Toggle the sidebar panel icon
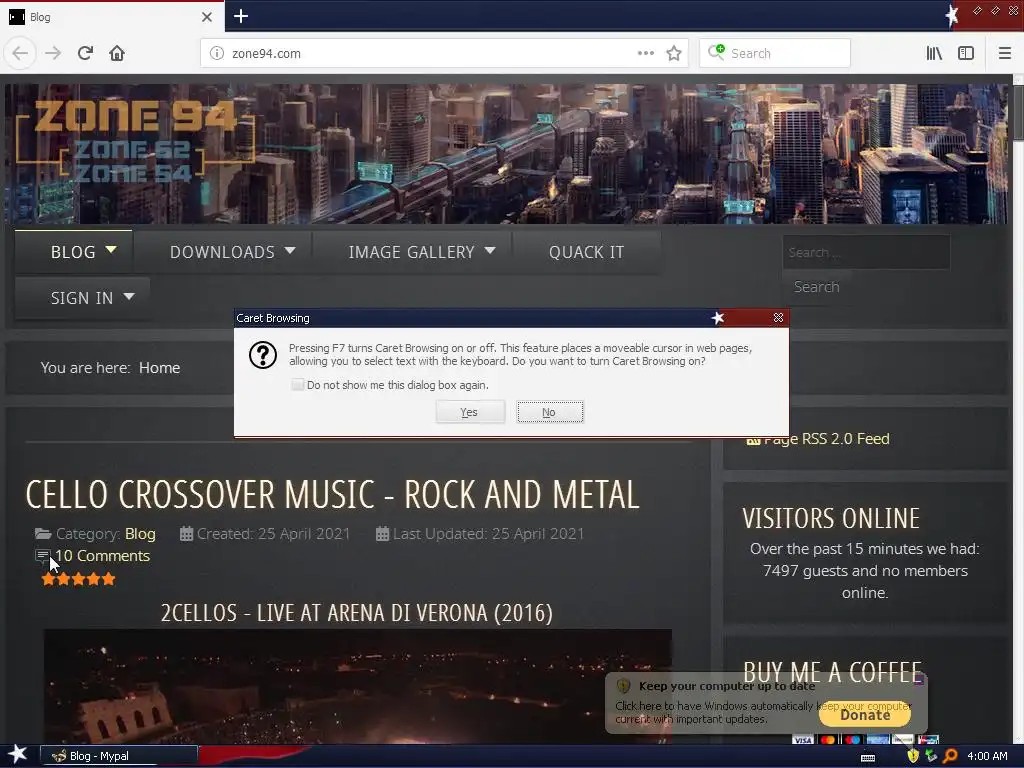This screenshot has height=768, width=1024. tap(966, 53)
